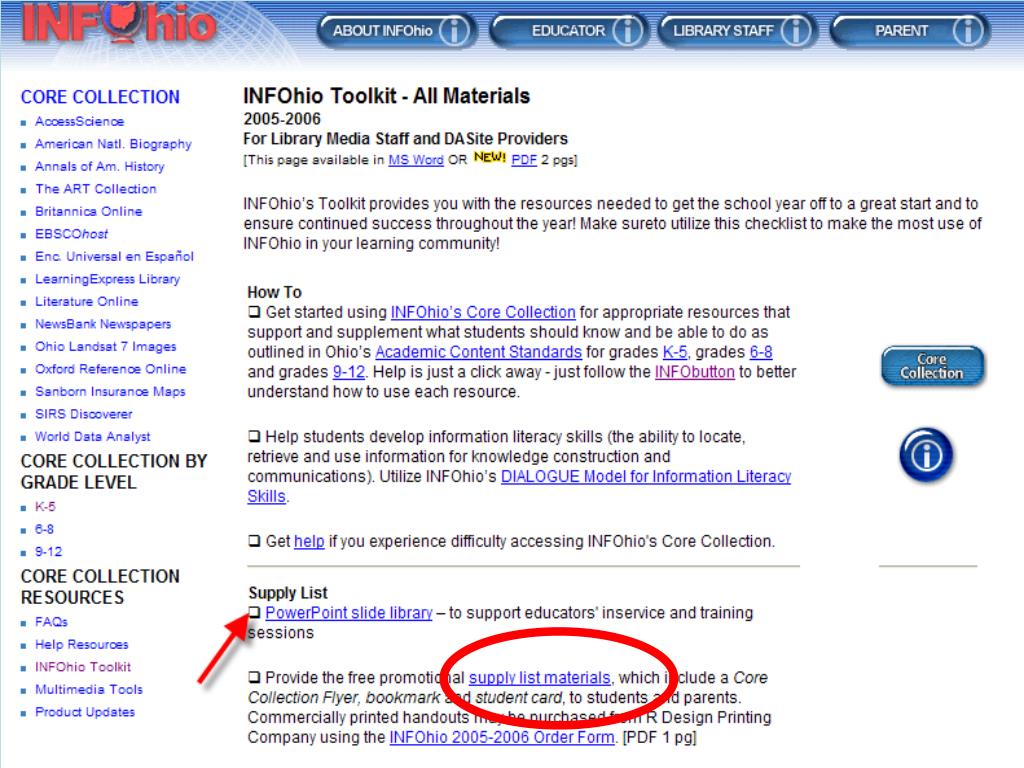
Task: Open NewsBank Newspapers link
Action: click(103, 324)
